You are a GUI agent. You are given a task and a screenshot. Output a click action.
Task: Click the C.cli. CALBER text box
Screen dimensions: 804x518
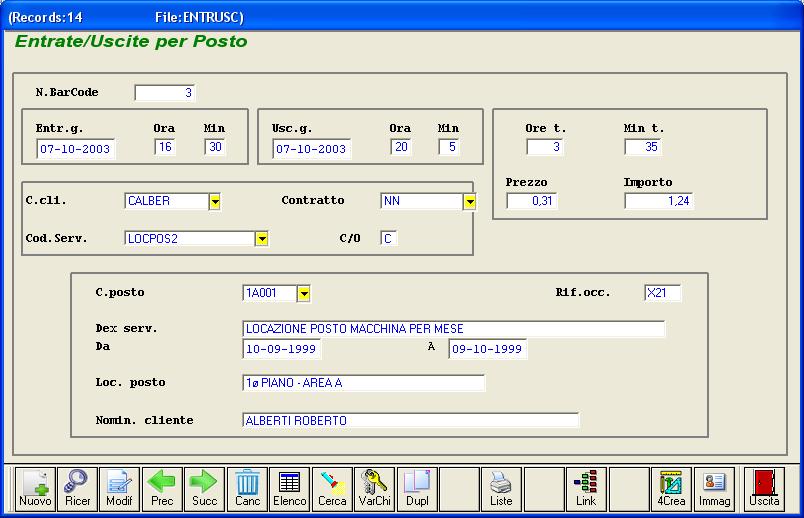tap(167, 201)
